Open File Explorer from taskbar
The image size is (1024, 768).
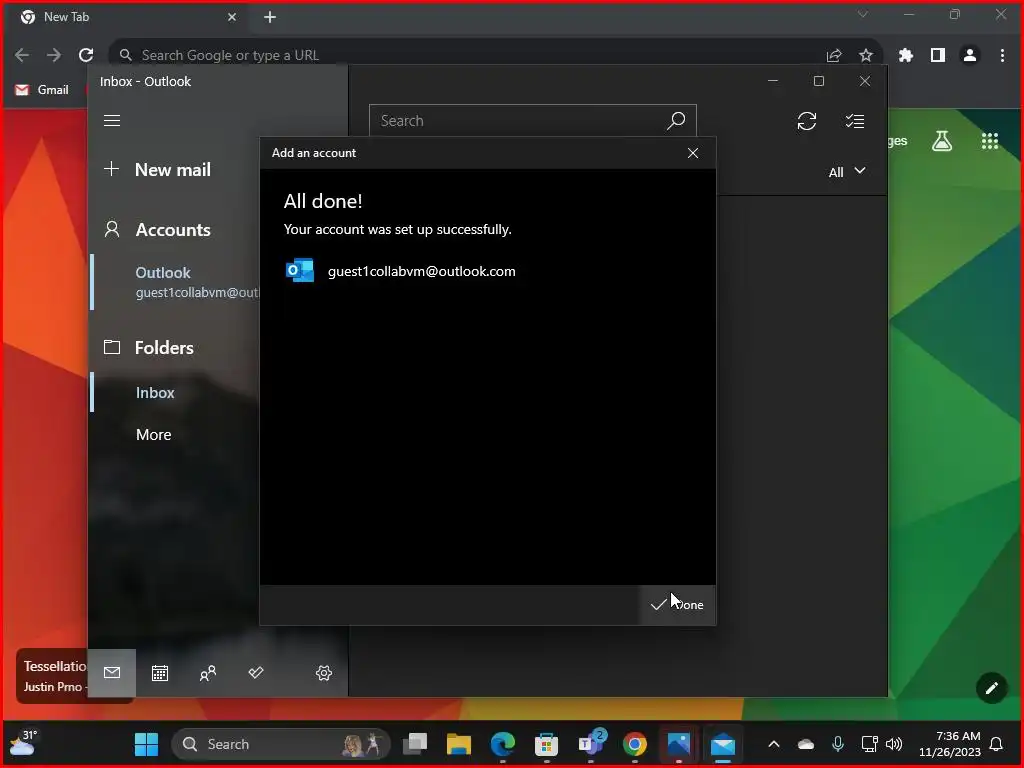tap(459, 744)
